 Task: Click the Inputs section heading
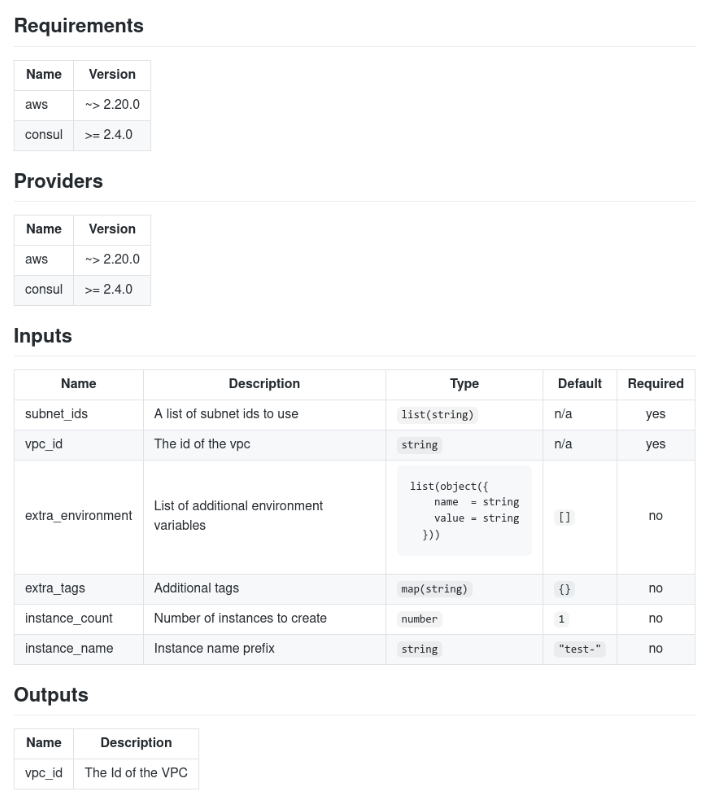43,336
